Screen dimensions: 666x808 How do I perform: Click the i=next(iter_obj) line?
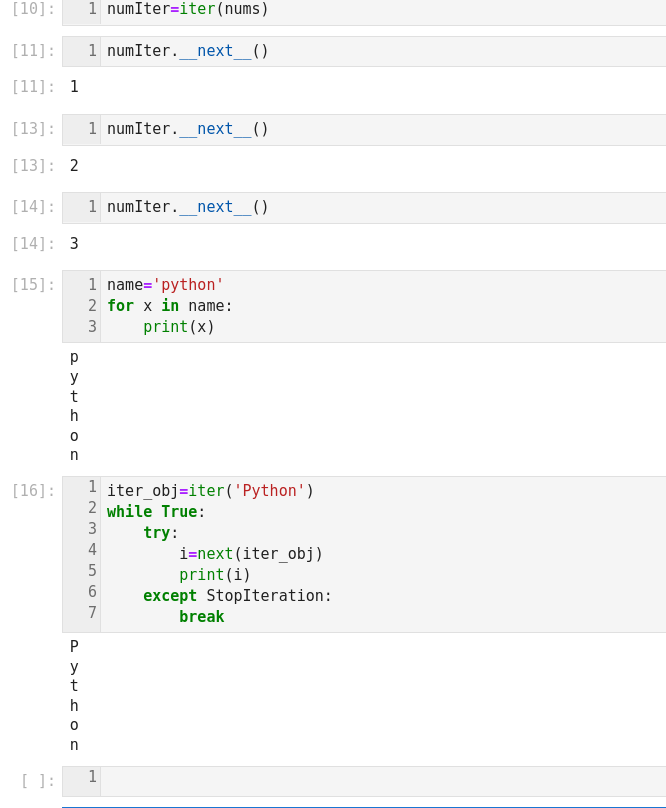251,554
